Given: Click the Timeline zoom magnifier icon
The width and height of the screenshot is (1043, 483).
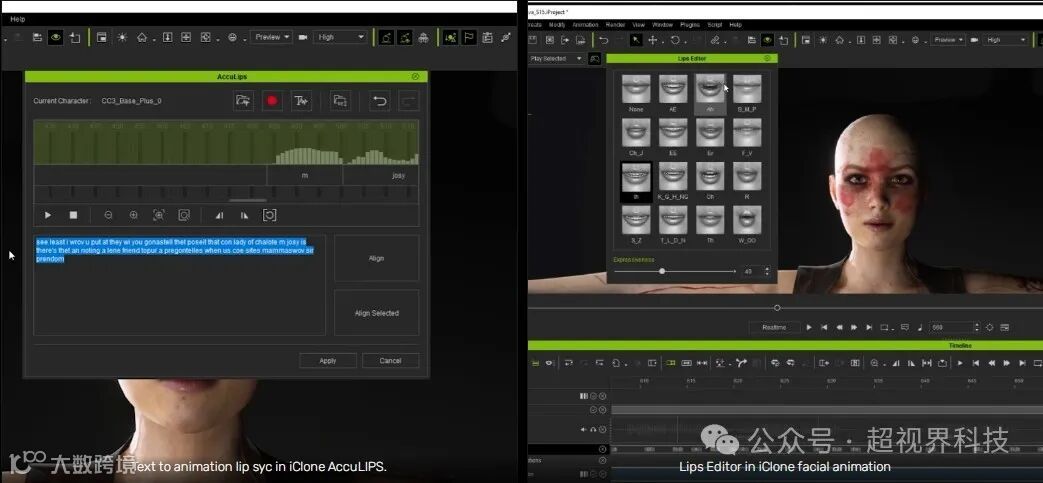Looking at the screenshot, I should [x=874, y=363].
